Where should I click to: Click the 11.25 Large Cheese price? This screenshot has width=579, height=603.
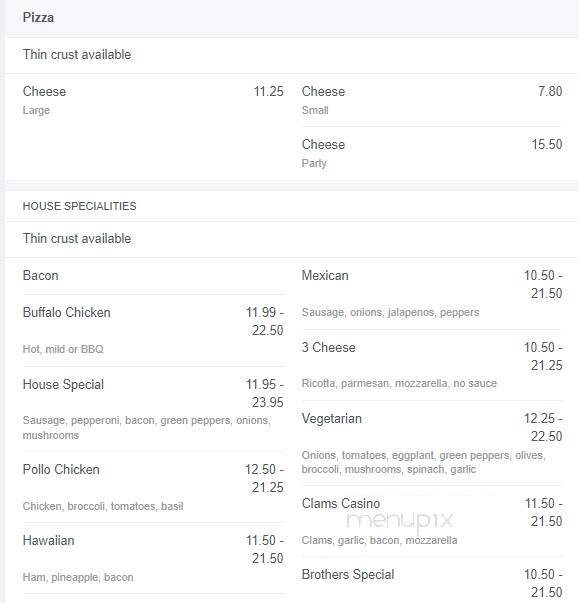click(x=268, y=92)
